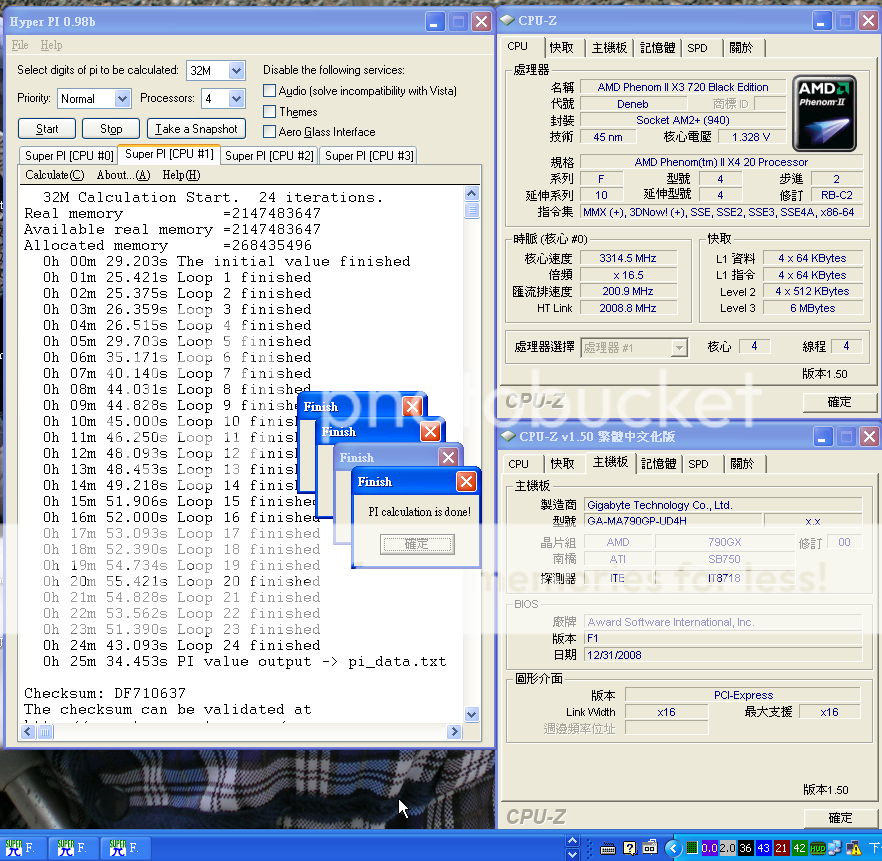Viewport: 882px width, 861px height.
Task: Click the first Super PI taskbar button
Action: tap(22, 847)
